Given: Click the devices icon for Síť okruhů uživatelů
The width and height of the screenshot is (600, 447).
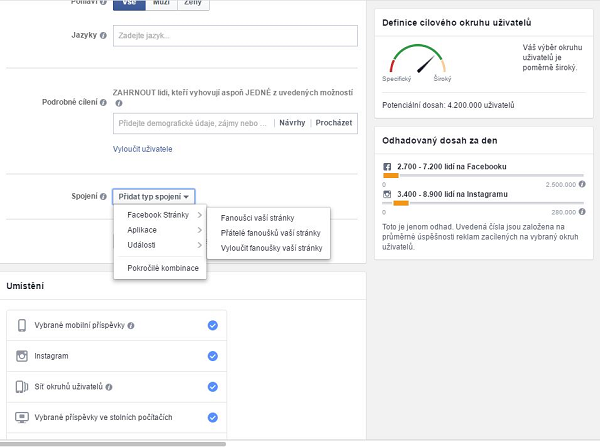Looking at the screenshot, I should tap(22, 387).
